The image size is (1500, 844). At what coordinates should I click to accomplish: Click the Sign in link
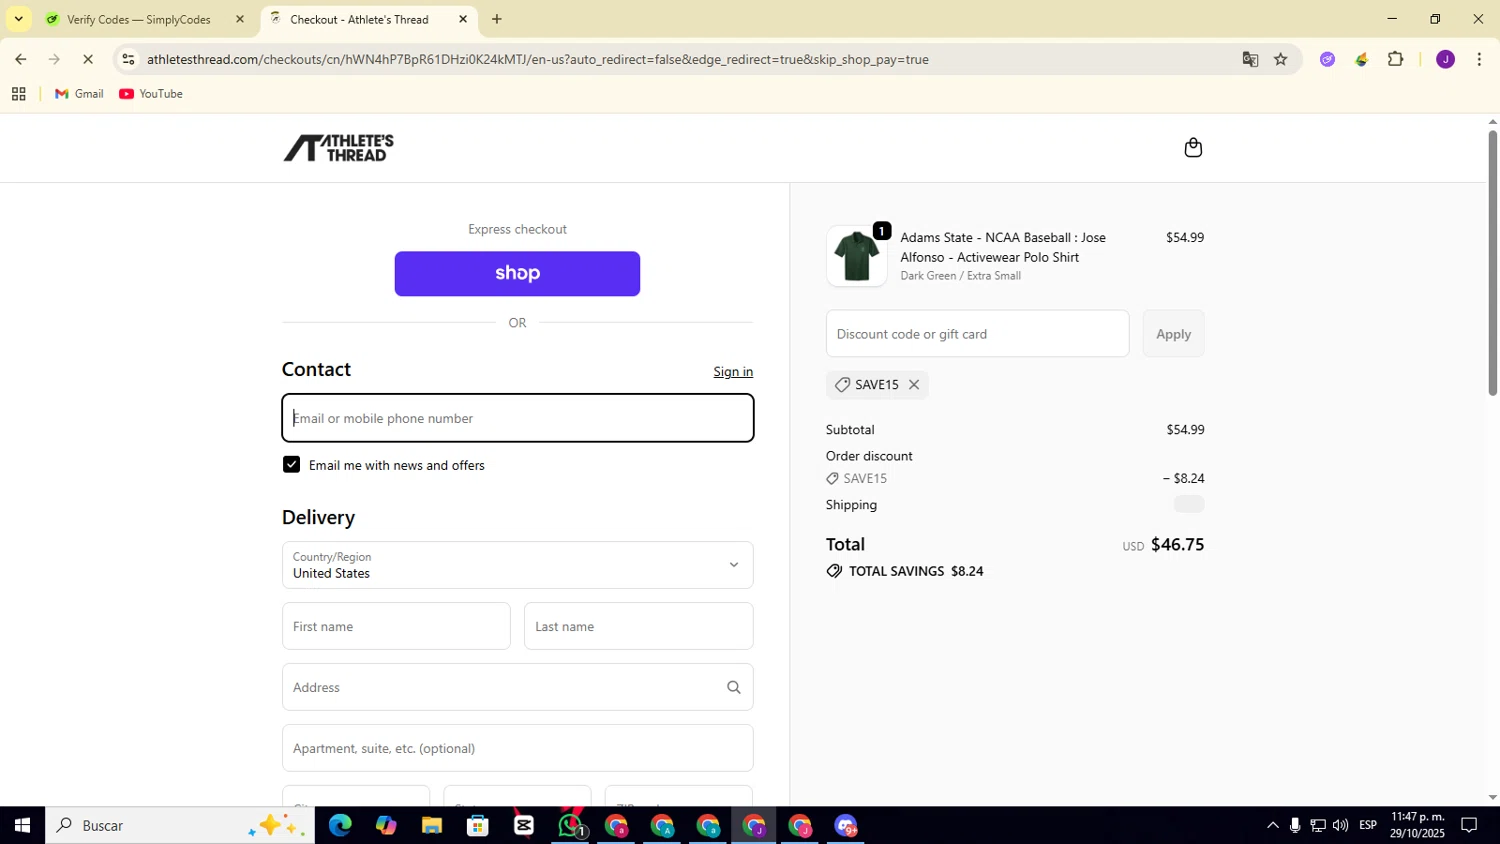733,372
